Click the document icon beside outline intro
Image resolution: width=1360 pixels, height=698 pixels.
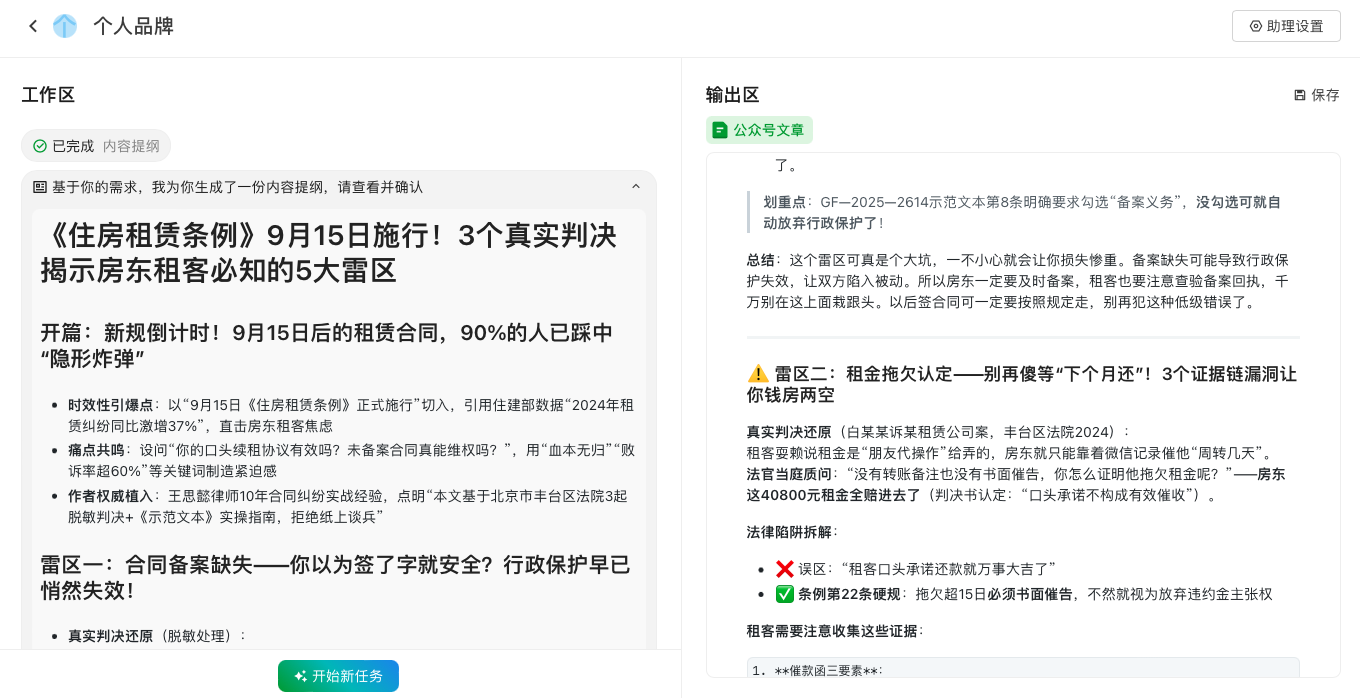pyautogui.click(x=40, y=187)
